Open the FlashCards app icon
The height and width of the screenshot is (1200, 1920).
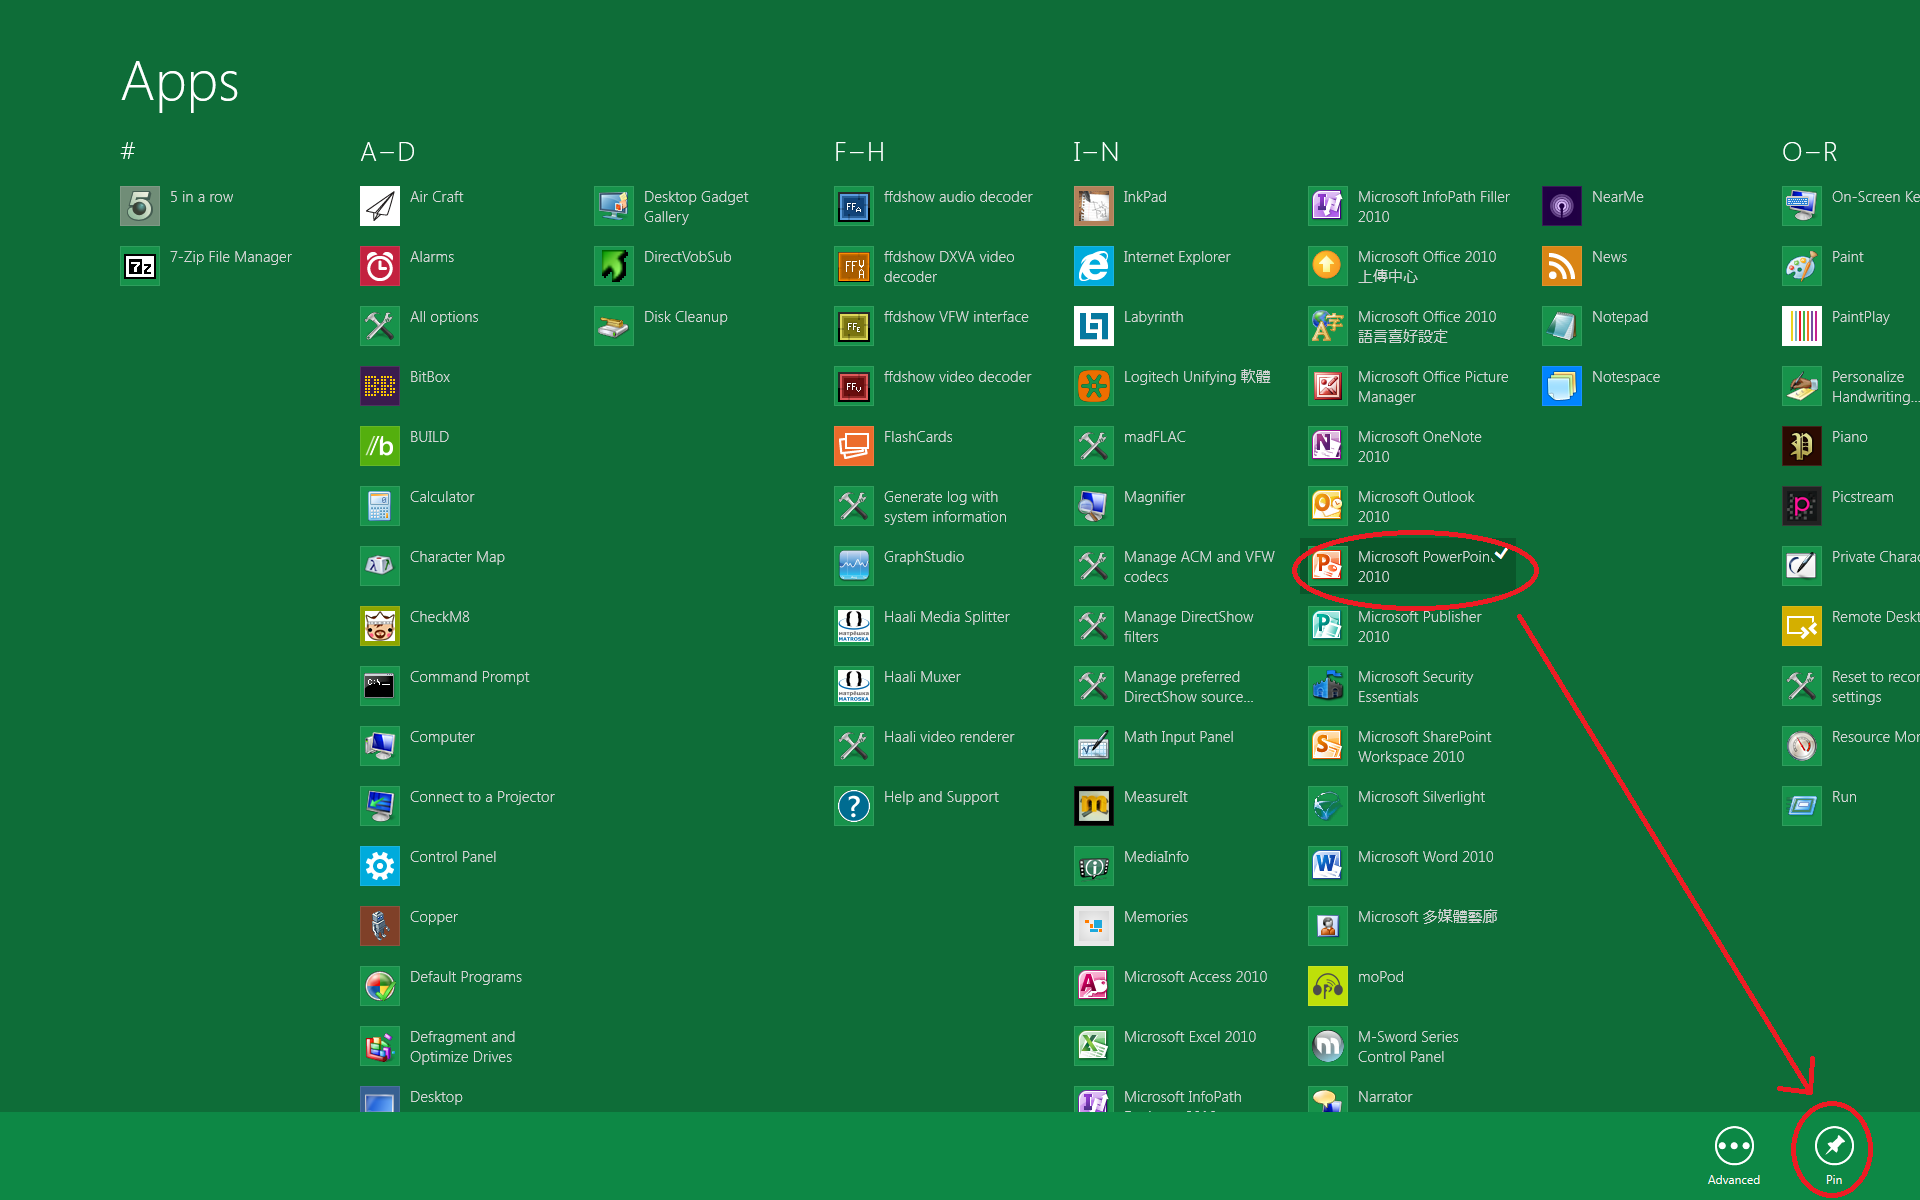coord(854,446)
